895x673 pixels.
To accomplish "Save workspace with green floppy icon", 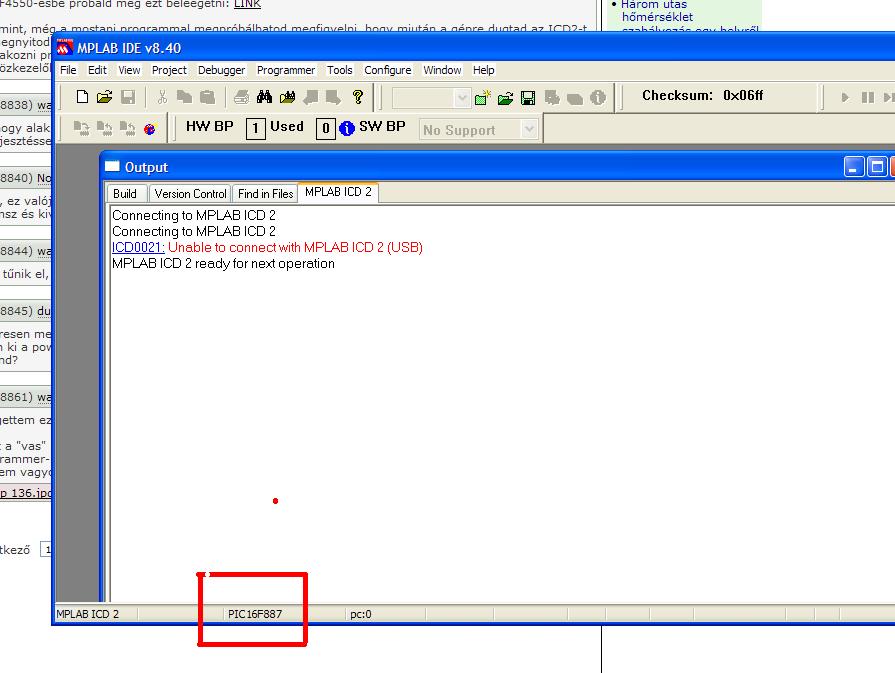I will tap(528, 98).
